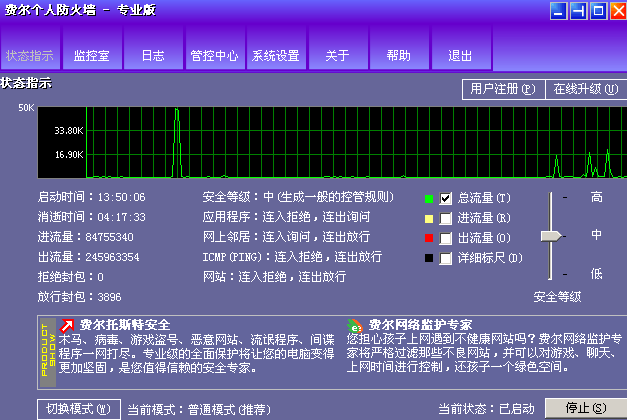Click the 费尔网络监护专家 product icon
Screen dimensions: 627x420
tap(355, 326)
